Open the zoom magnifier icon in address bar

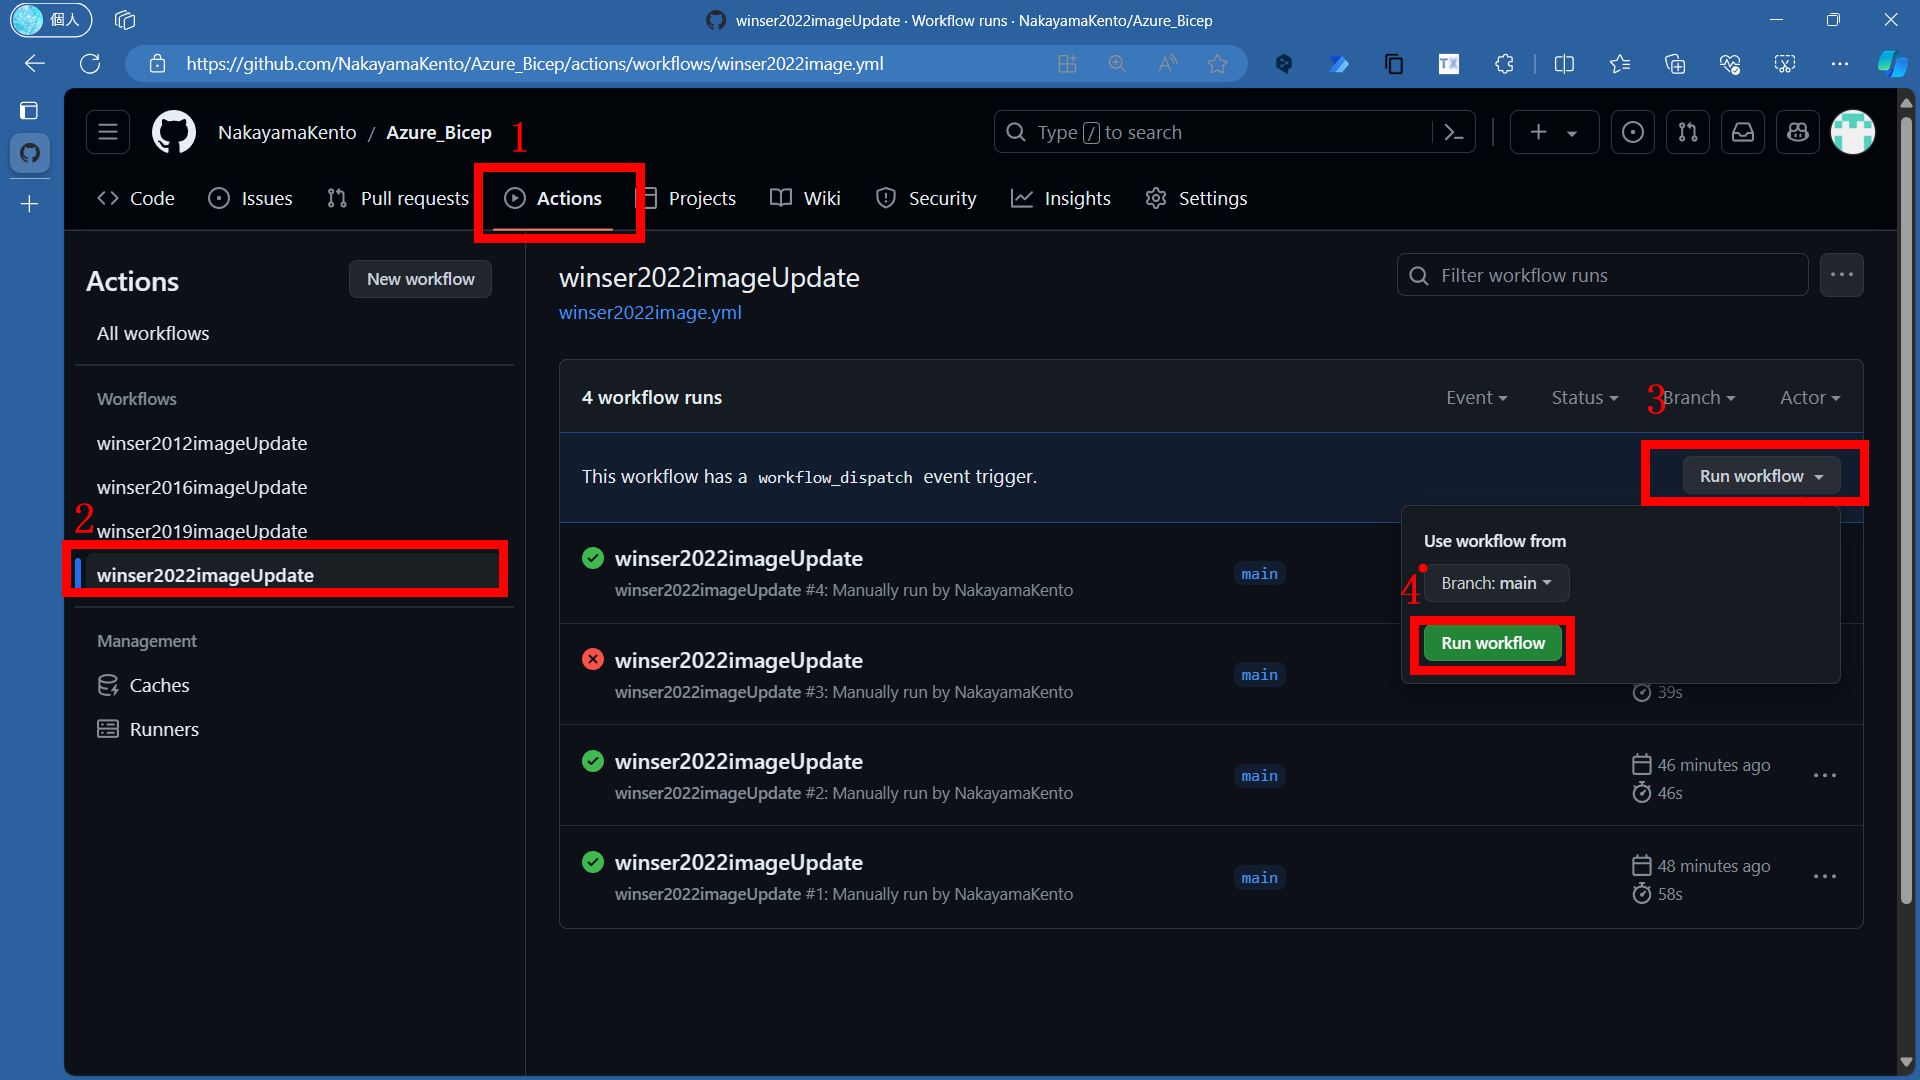[x=1117, y=64]
